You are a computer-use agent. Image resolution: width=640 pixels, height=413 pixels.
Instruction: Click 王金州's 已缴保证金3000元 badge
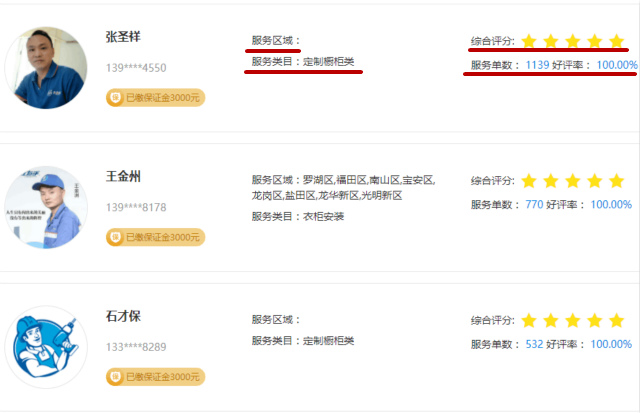(x=156, y=237)
